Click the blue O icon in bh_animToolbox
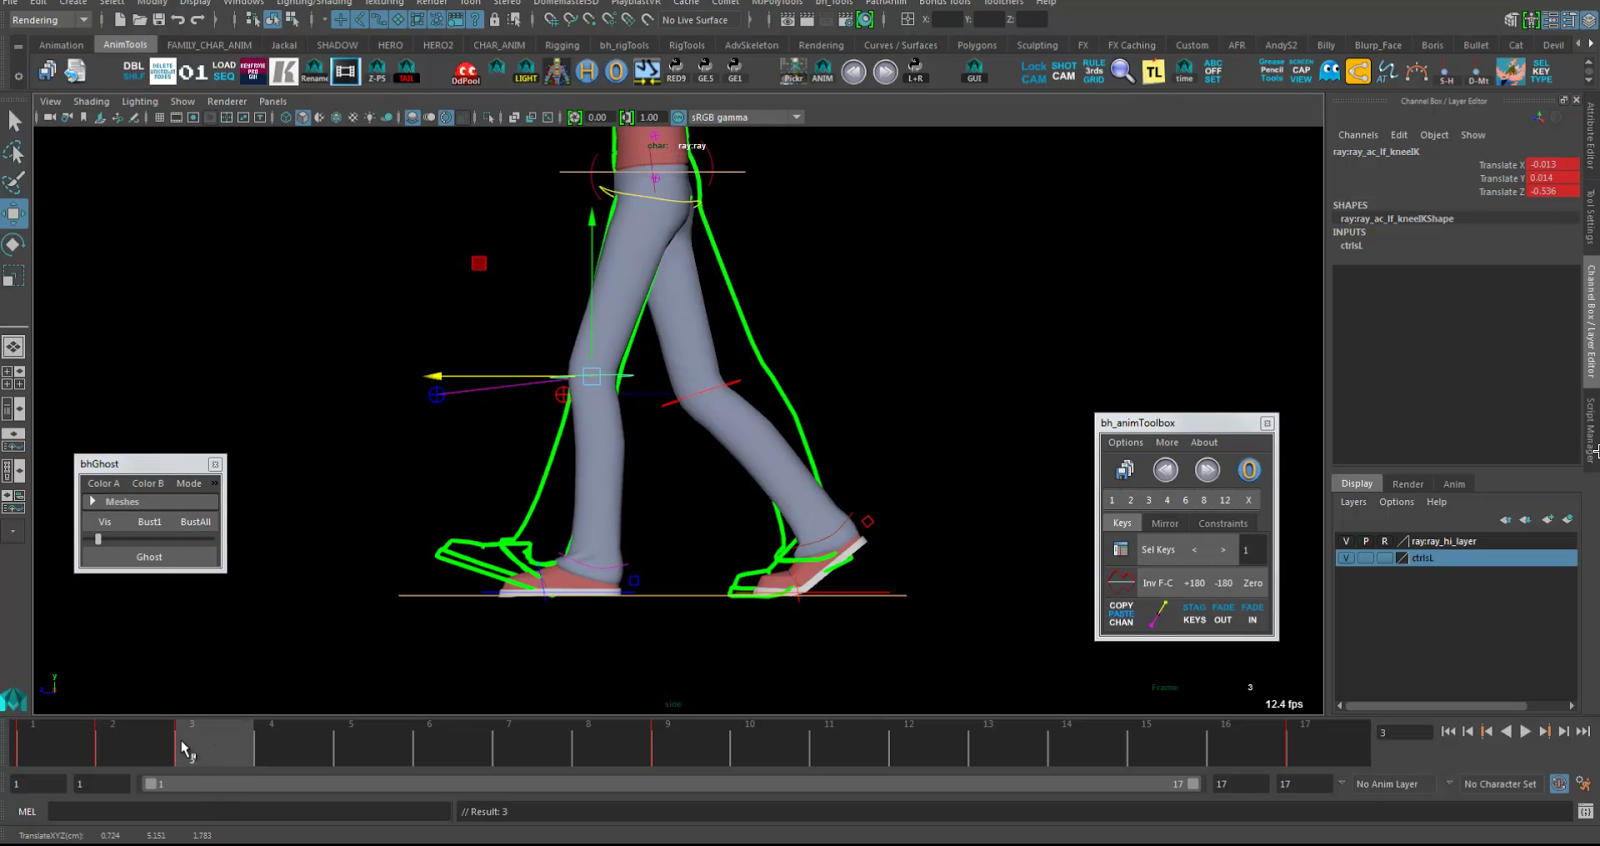The image size is (1600, 846). click(x=1248, y=470)
